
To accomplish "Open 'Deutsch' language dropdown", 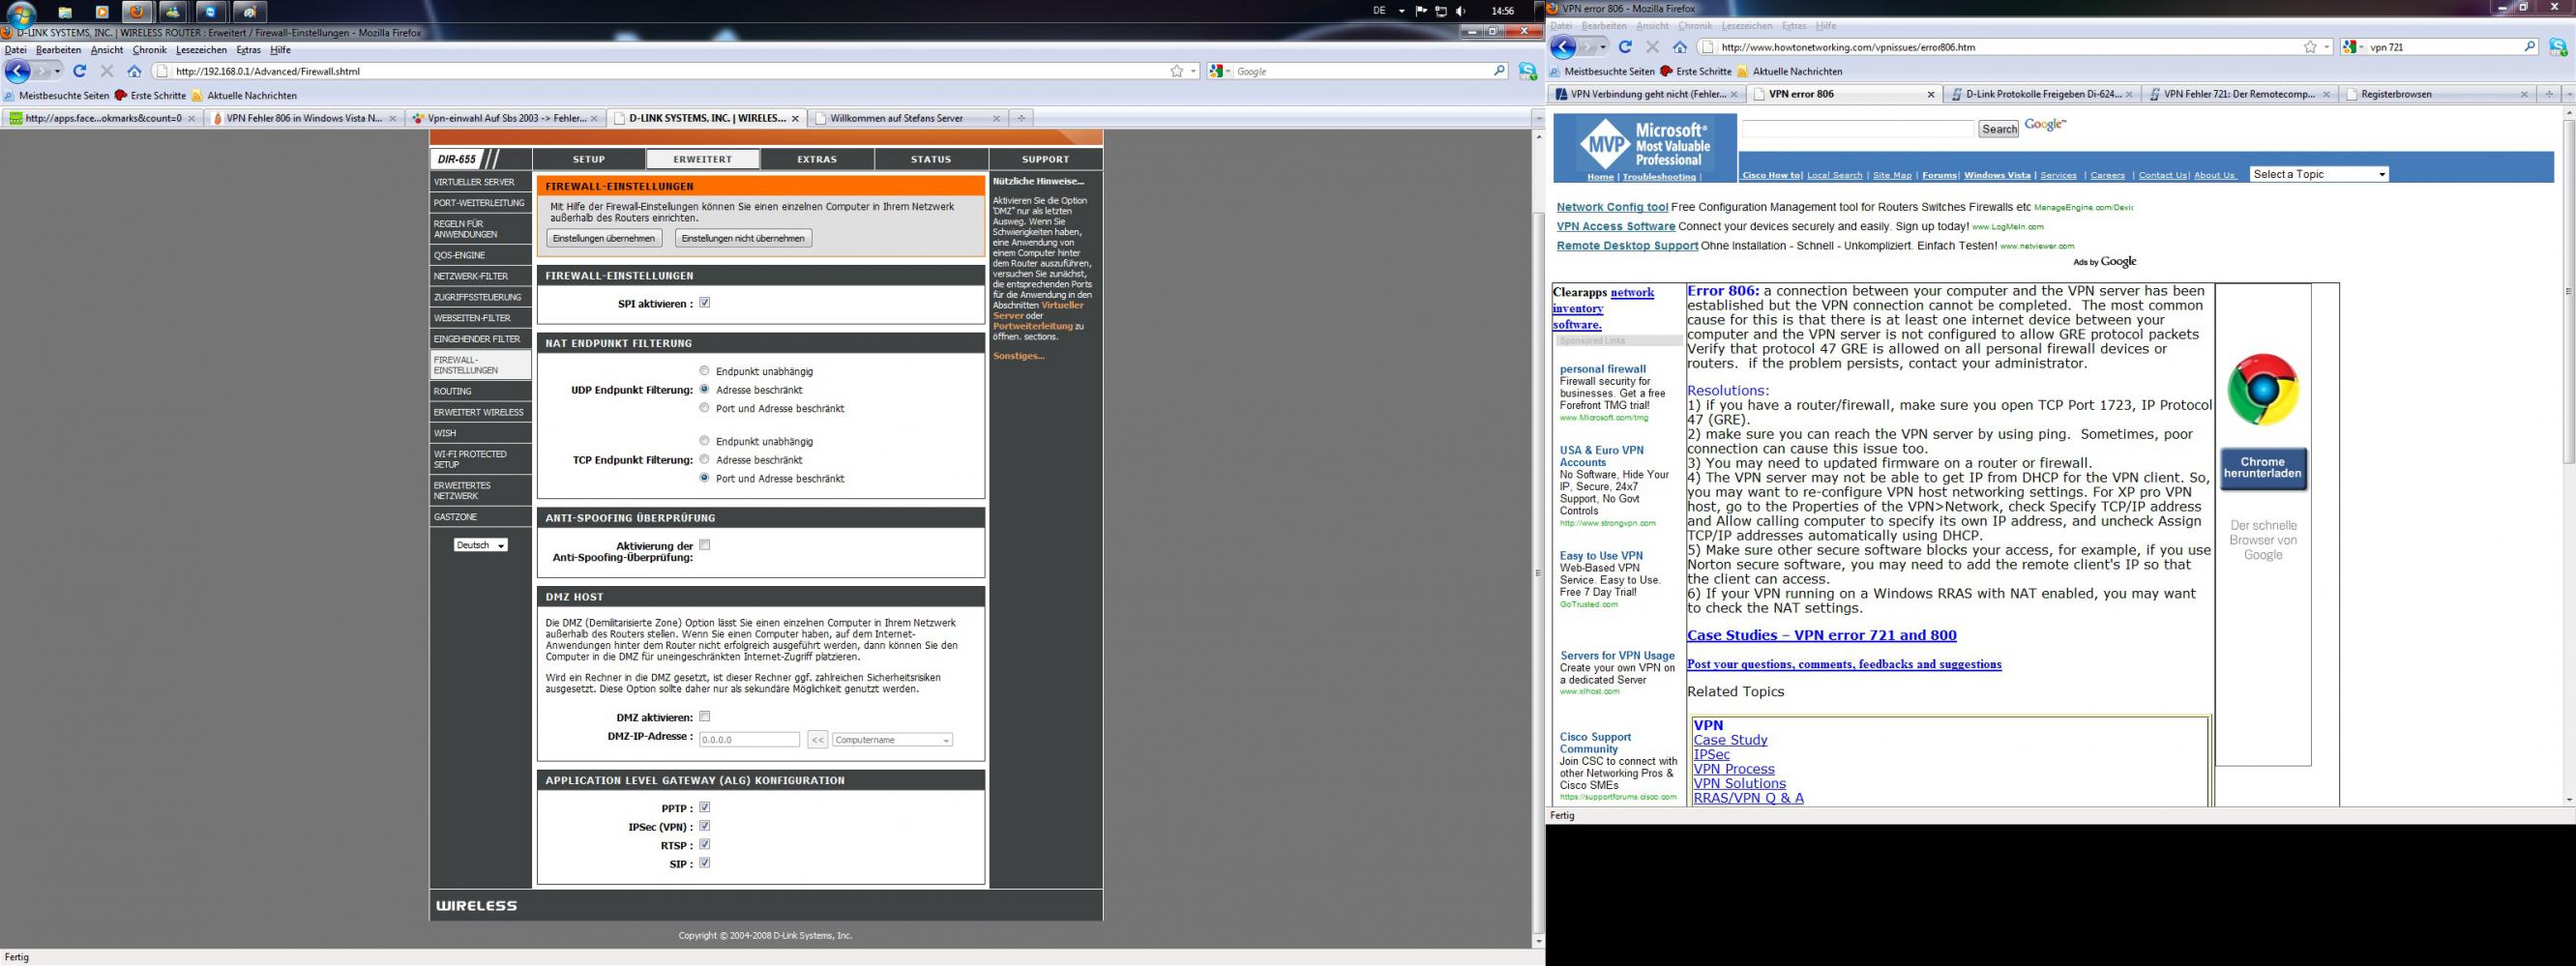I will [480, 545].
